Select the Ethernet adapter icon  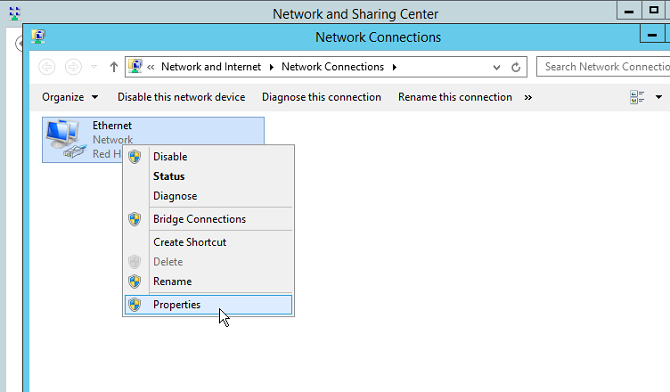coord(65,139)
